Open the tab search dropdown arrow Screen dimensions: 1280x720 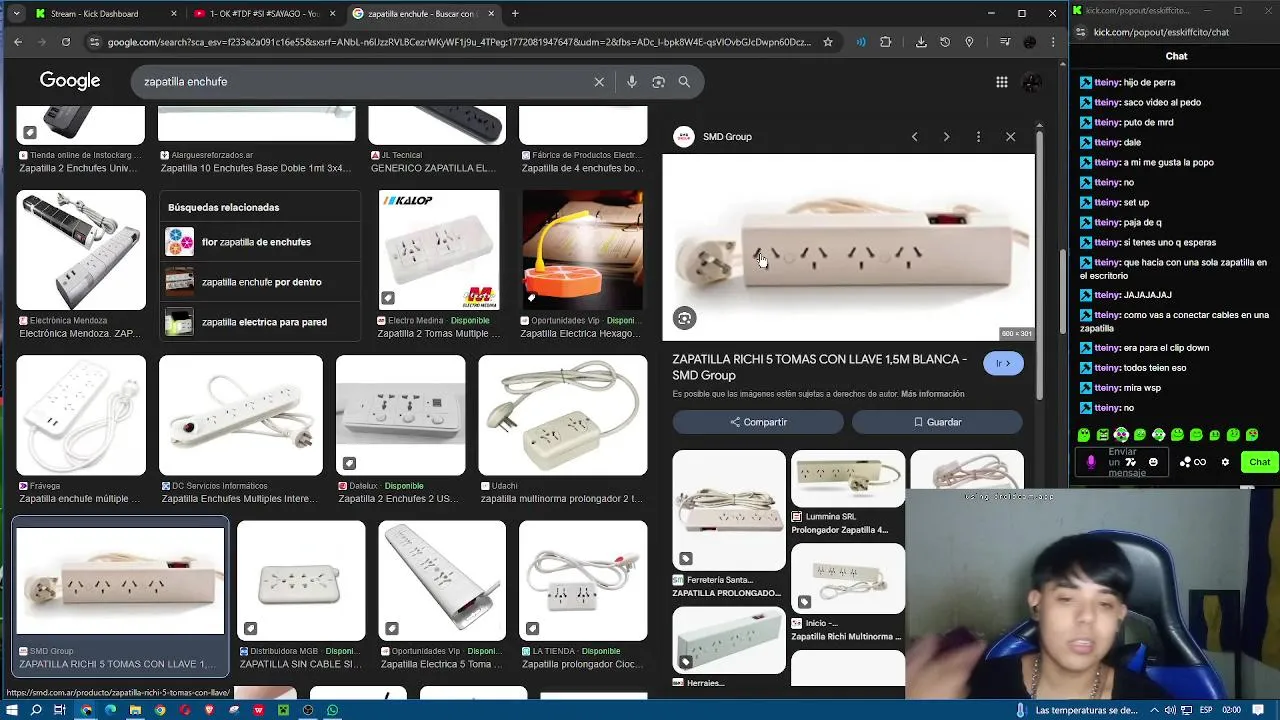tap(16, 13)
